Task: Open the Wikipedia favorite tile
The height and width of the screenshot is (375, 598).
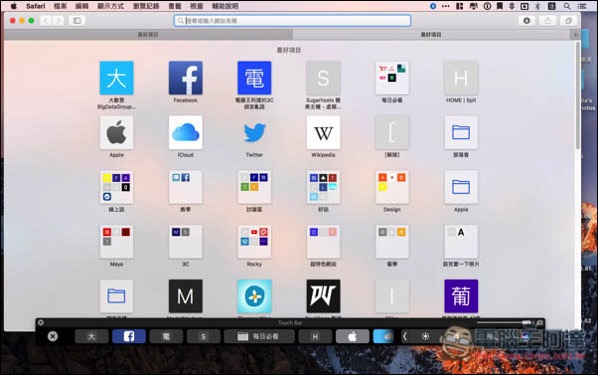Action: pos(323,132)
